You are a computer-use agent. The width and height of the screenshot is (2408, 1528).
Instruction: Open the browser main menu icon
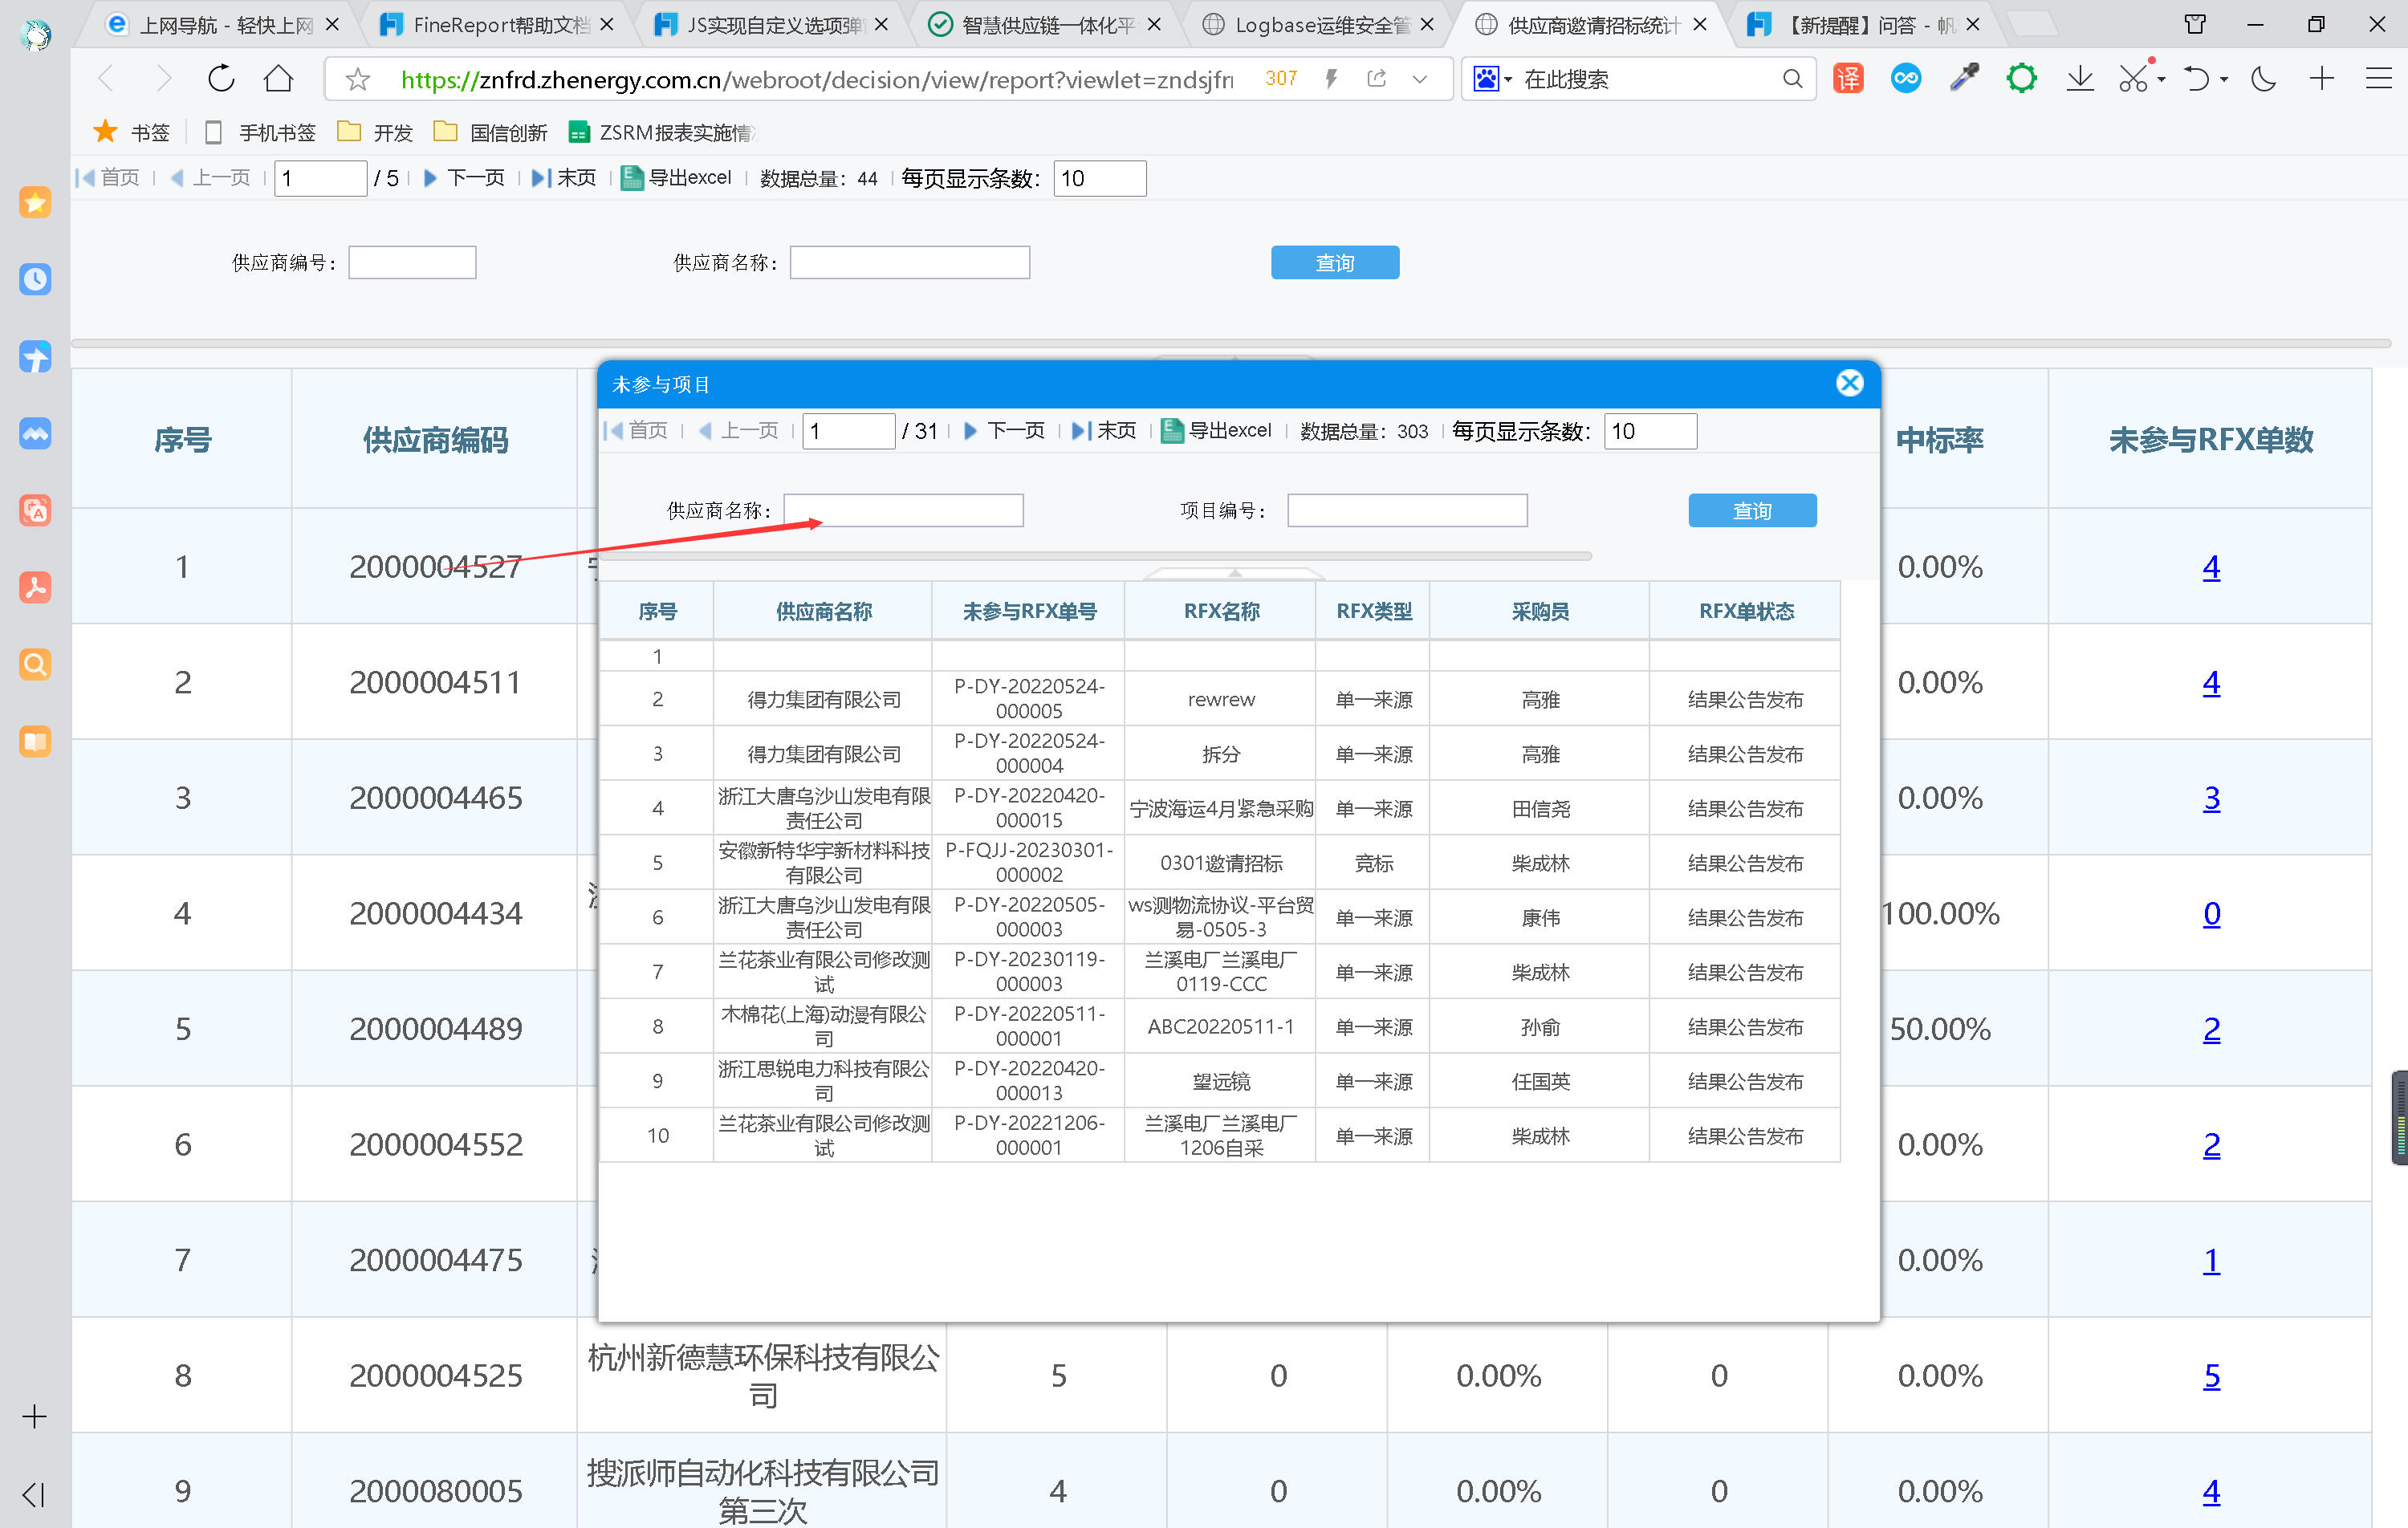pos(2379,78)
